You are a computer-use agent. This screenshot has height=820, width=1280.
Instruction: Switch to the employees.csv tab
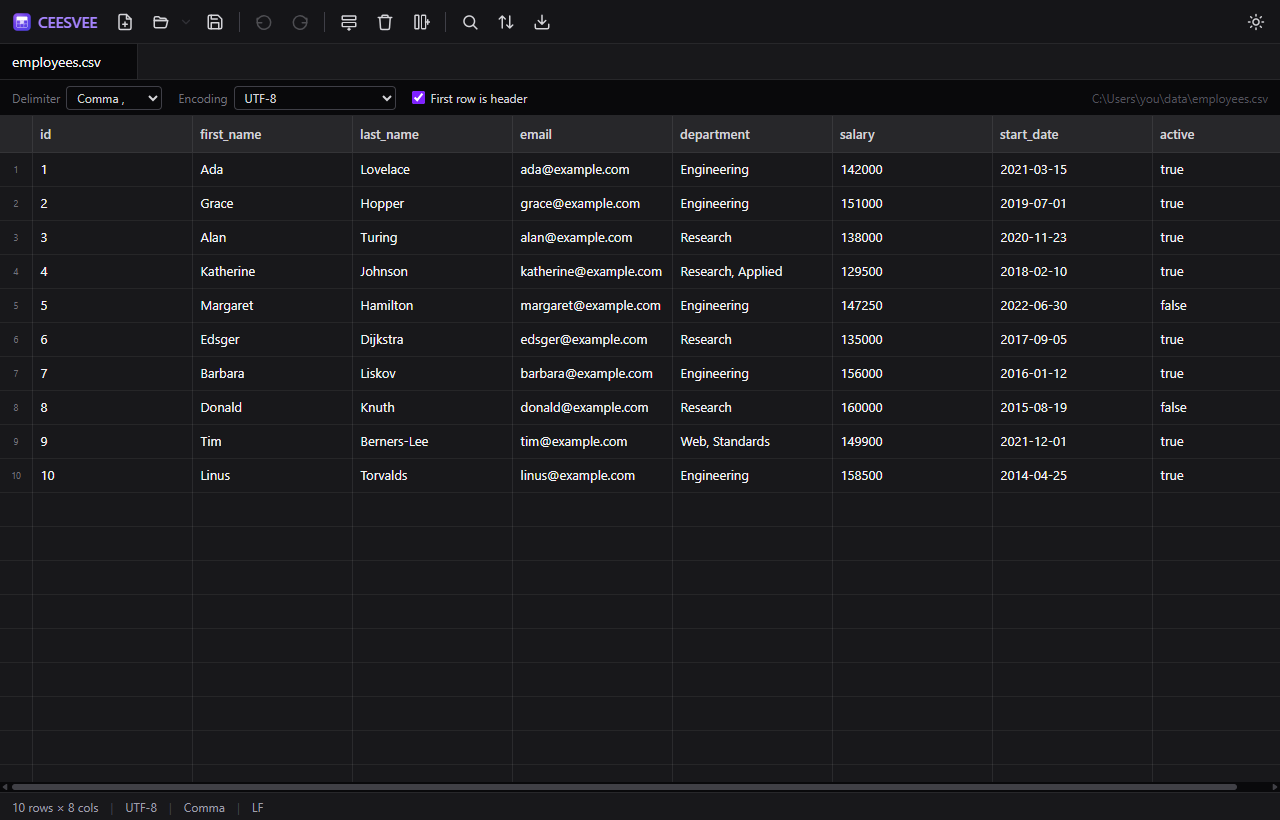click(68, 62)
